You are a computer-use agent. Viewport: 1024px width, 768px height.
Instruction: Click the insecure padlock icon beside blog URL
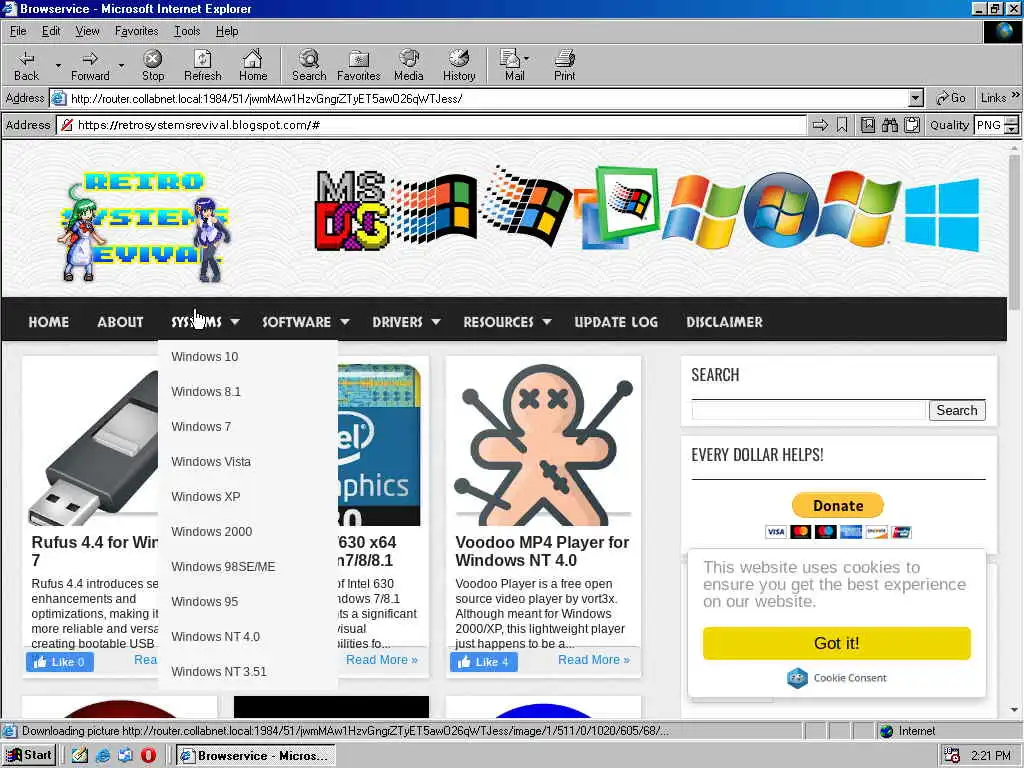coord(67,125)
